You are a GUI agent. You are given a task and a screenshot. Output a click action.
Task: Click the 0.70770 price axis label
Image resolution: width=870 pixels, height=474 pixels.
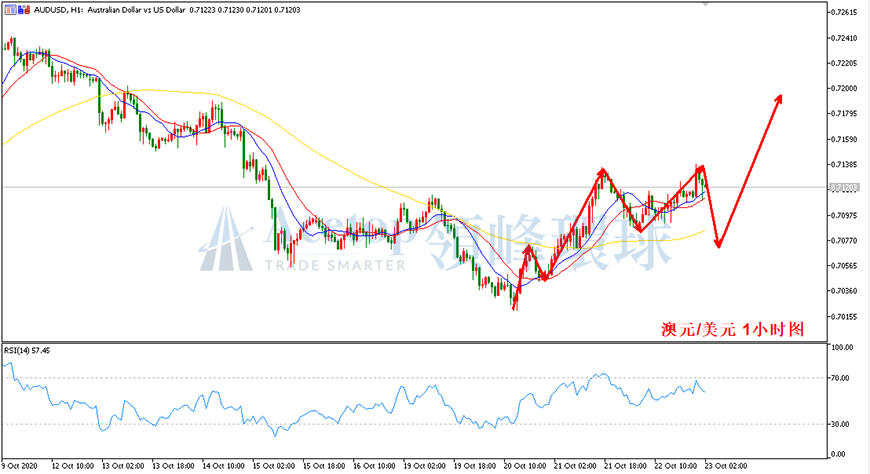coord(844,240)
